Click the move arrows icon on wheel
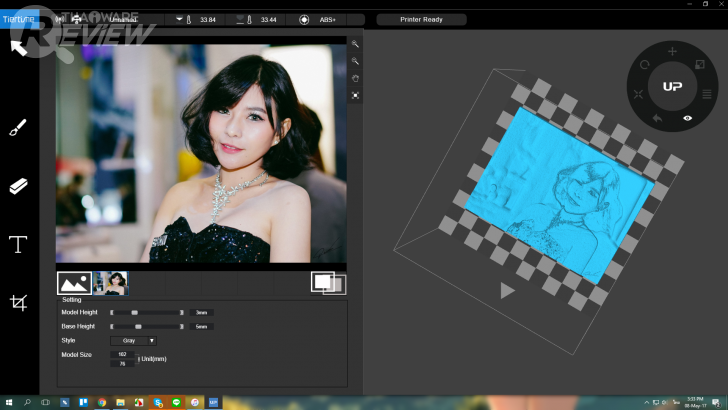Screen dimensions: 728x410 [x=638, y=94]
